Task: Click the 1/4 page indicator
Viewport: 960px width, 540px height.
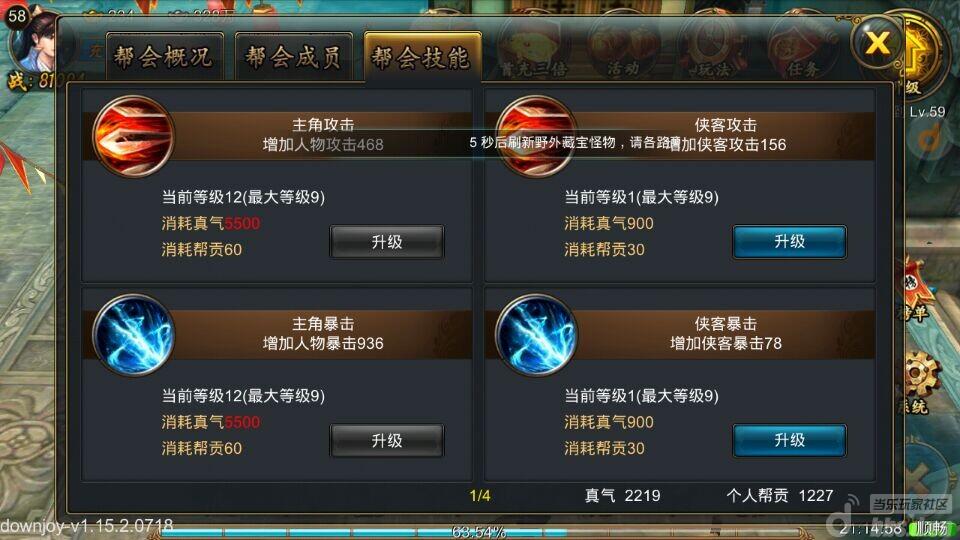Action: tap(480, 495)
